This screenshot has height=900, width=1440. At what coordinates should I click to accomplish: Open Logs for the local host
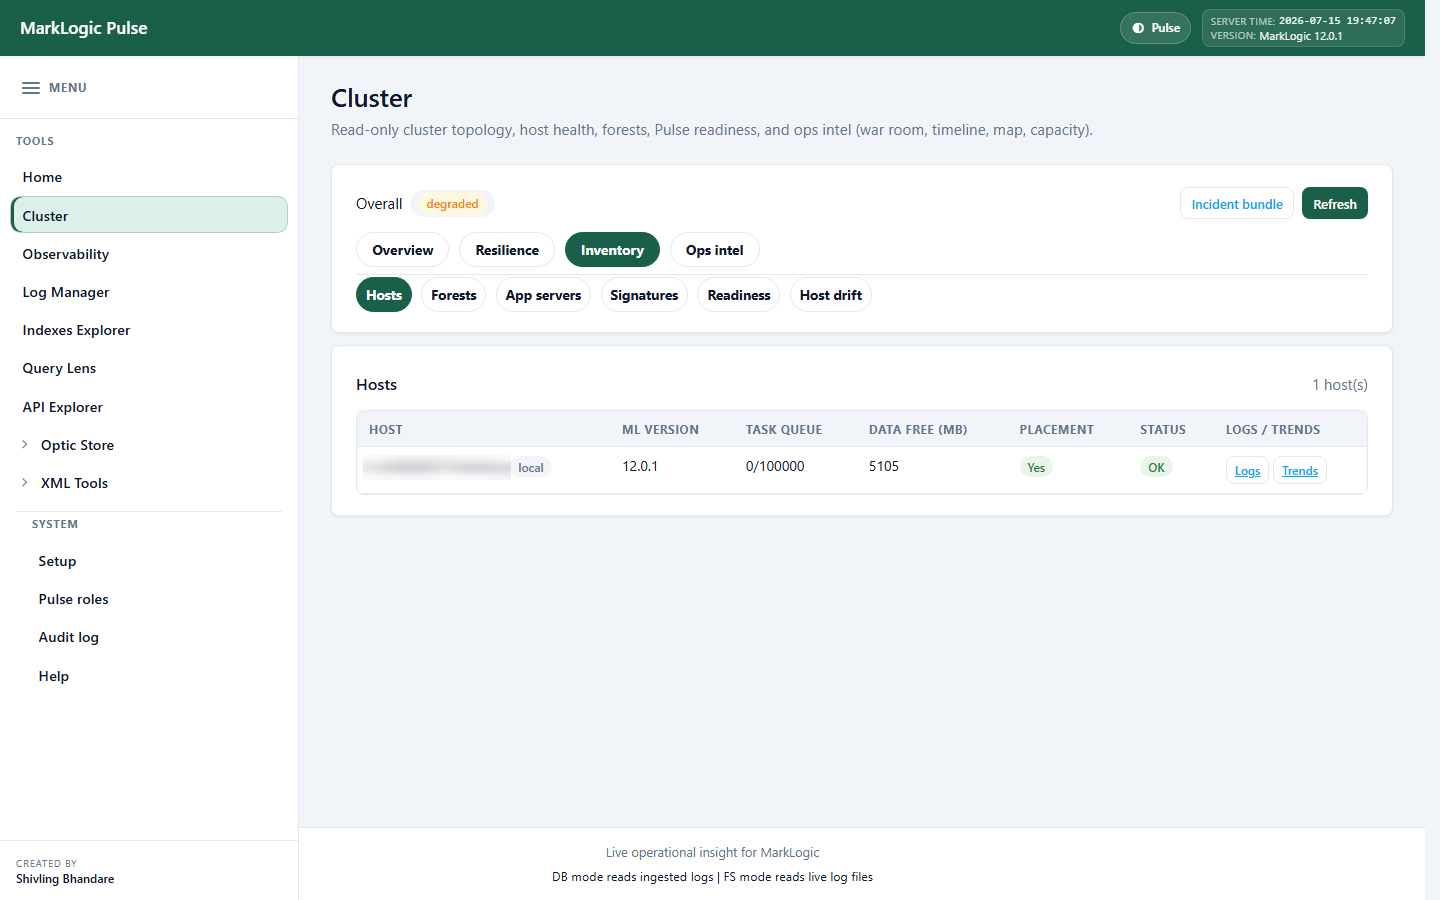click(1247, 470)
